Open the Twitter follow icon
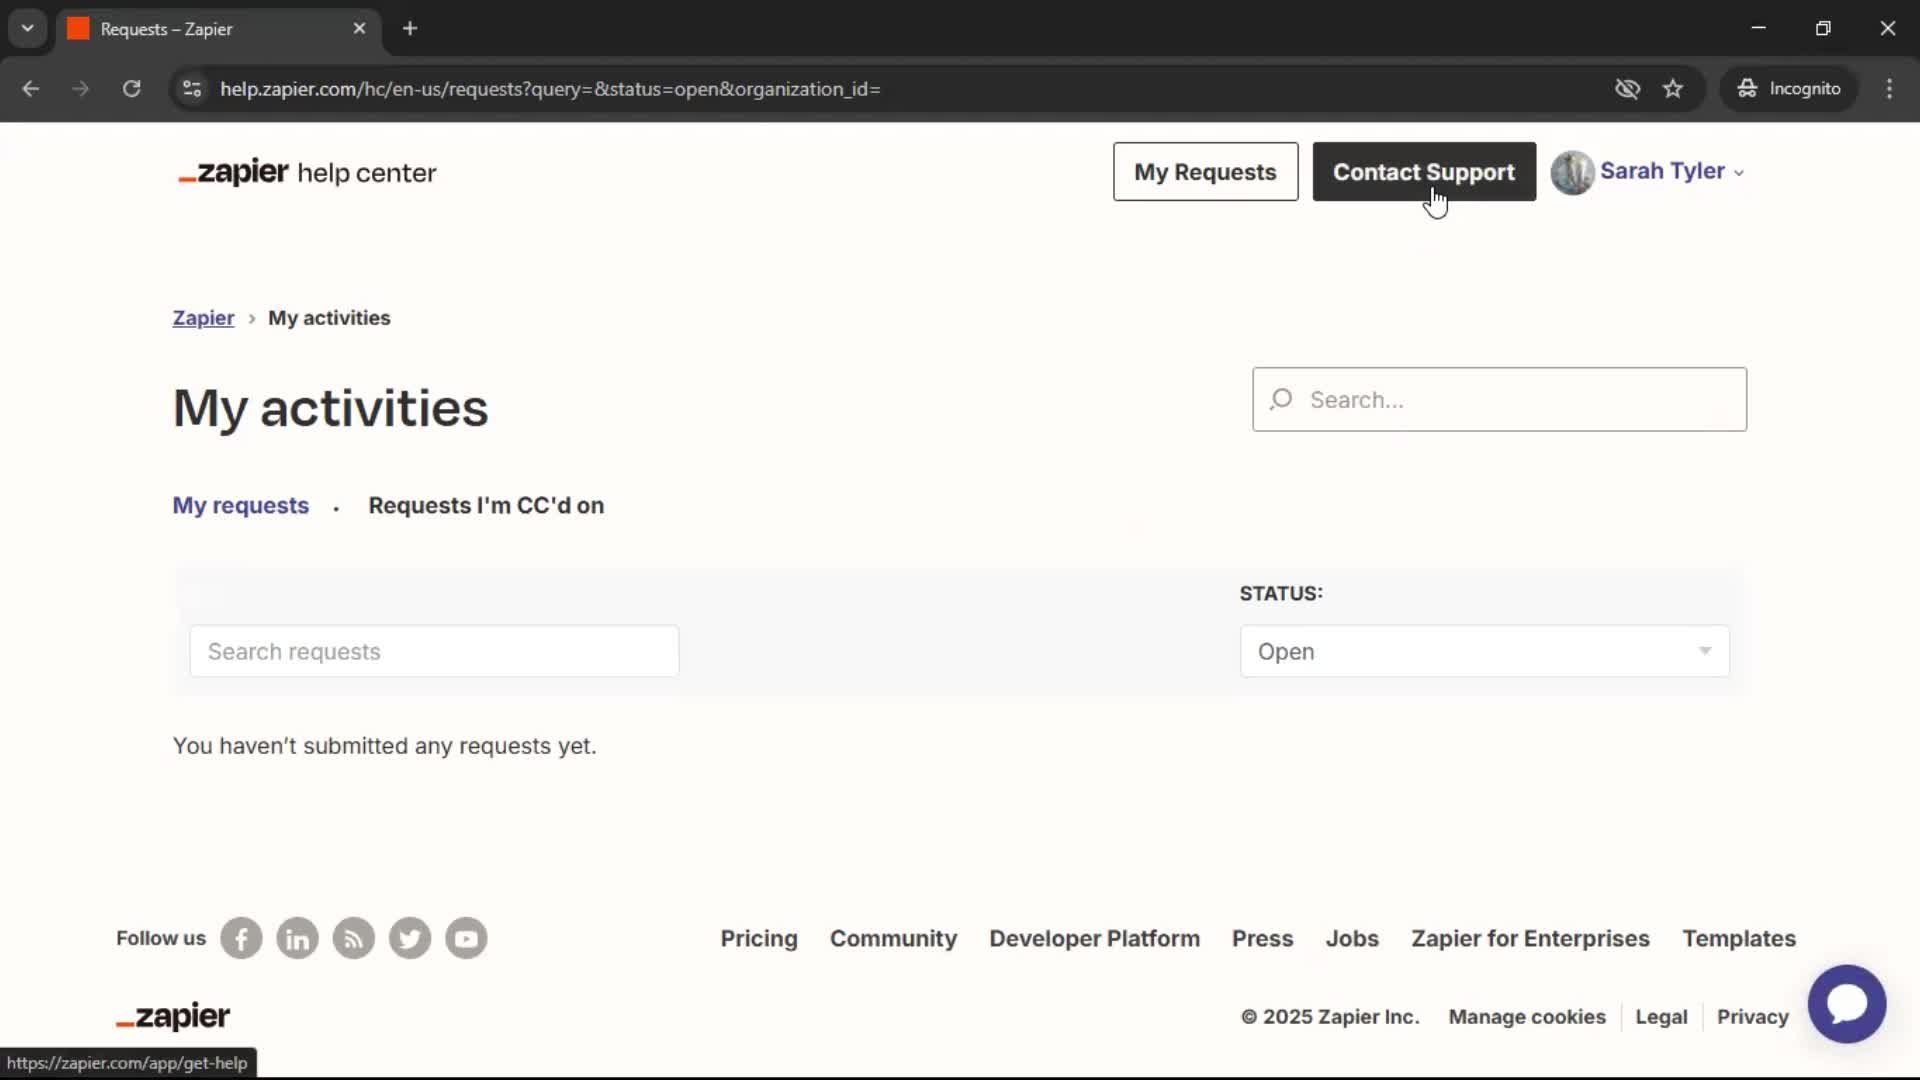Image resolution: width=1920 pixels, height=1080 pixels. click(x=410, y=938)
